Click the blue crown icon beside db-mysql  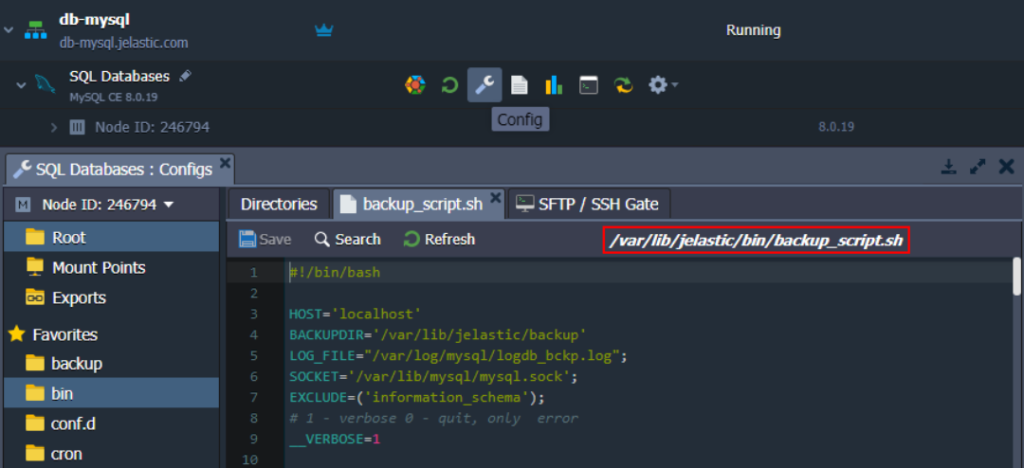[x=324, y=30]
